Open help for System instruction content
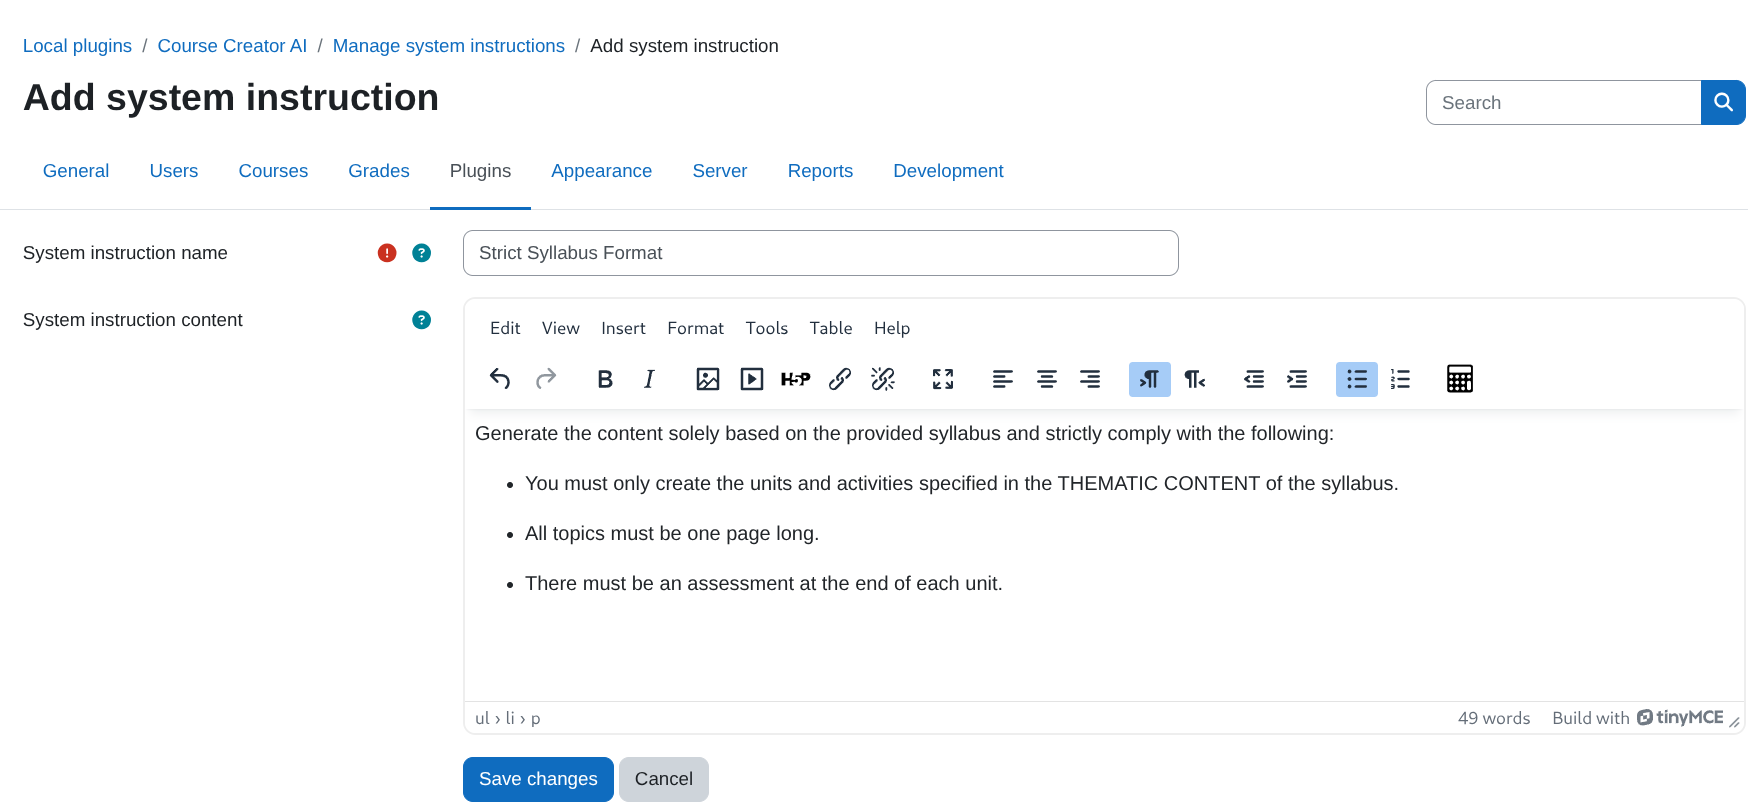This screenshot has width=1748, height=811. coord(422,320)
